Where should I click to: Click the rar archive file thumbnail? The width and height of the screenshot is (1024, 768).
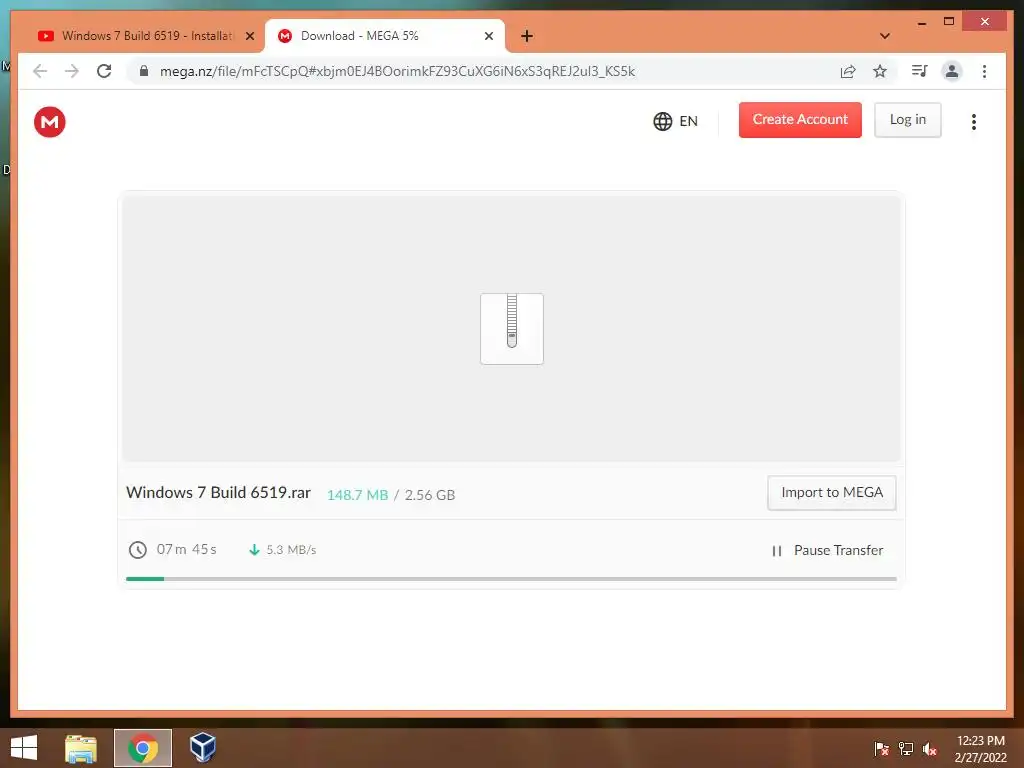(x=512, y=328)
